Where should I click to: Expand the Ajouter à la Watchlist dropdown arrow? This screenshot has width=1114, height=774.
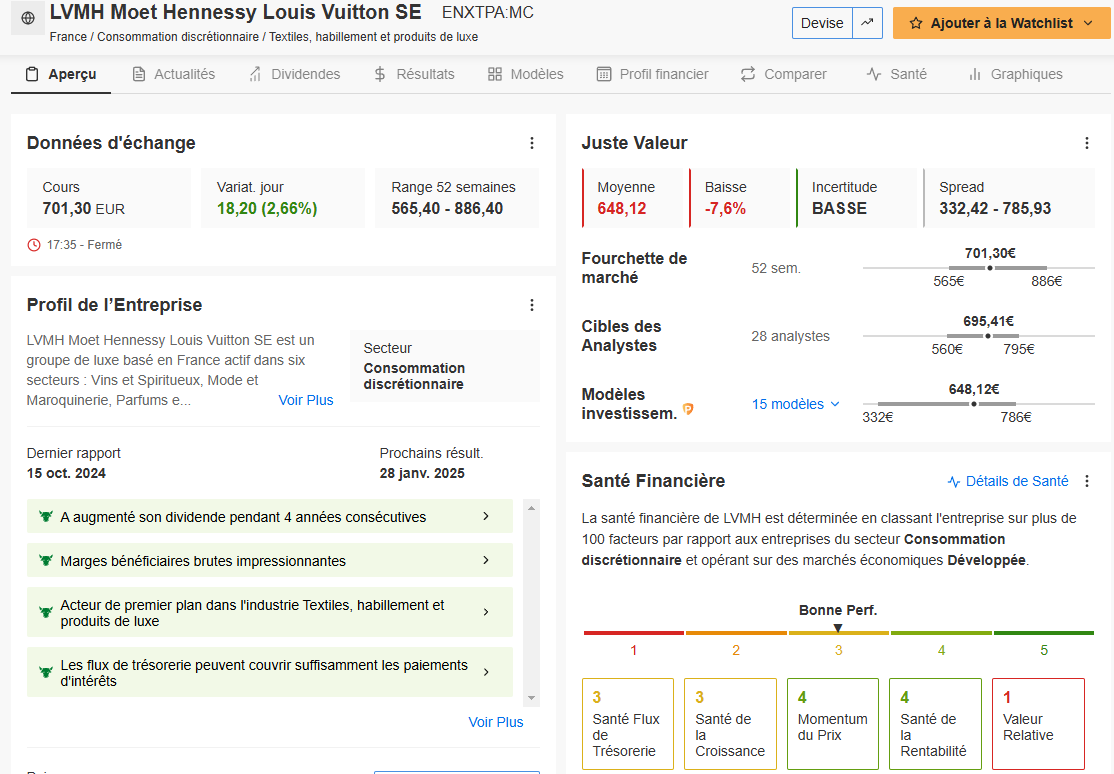coord(1088,23)
